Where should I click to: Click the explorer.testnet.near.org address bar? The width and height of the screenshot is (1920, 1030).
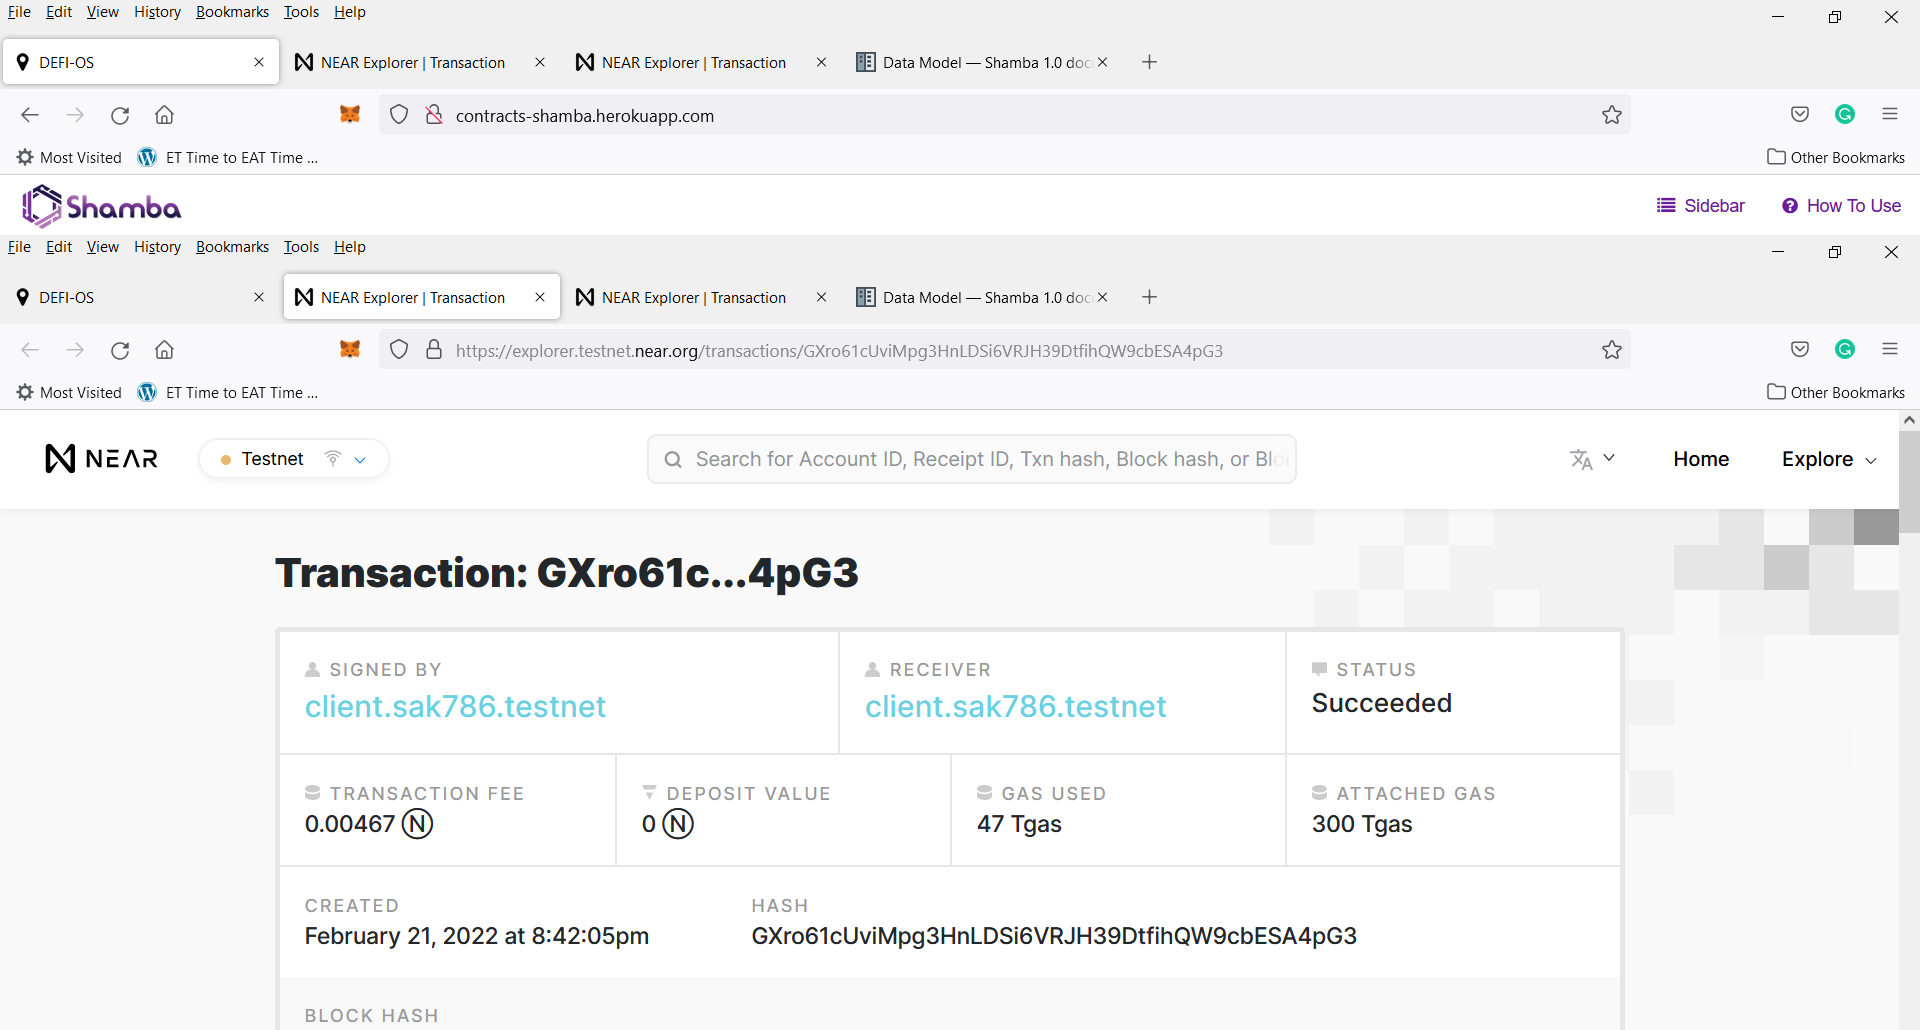tap(1005, 350)
